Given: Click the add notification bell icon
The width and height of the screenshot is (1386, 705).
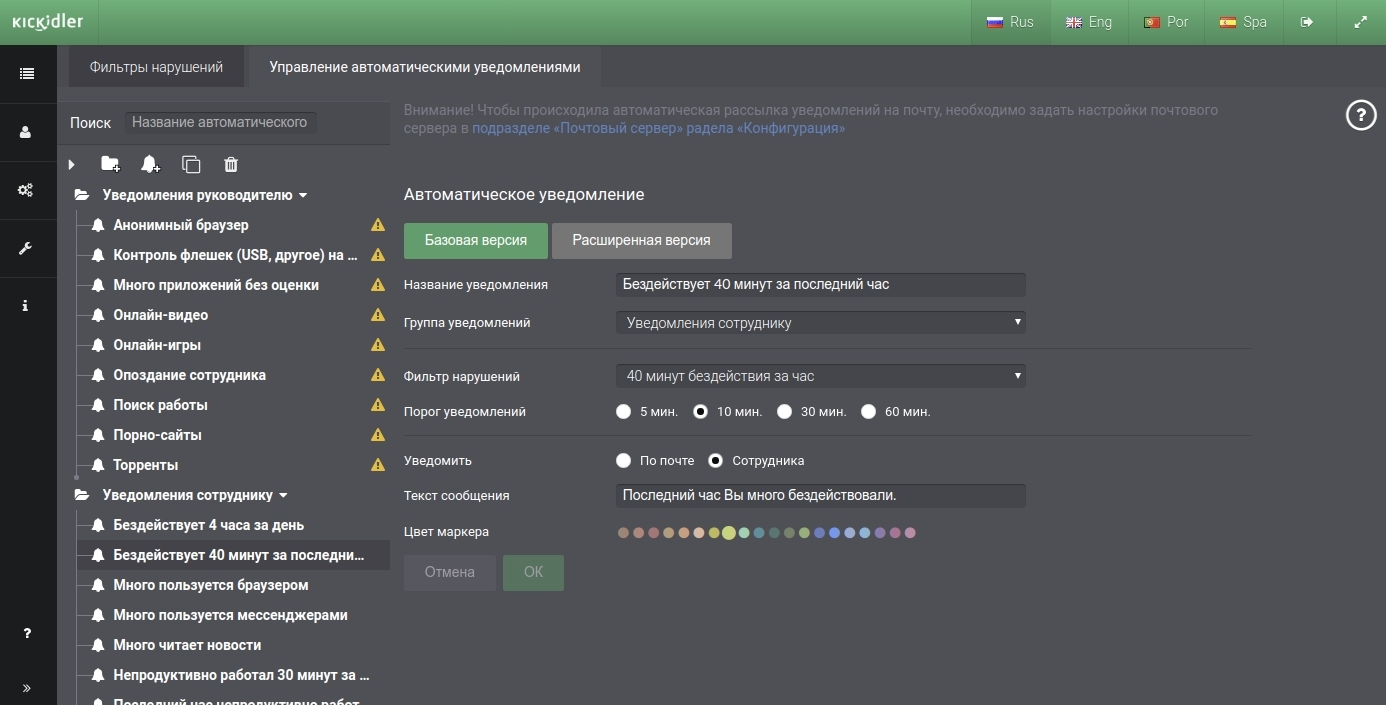Looking at the screenshot, I should pos(150,164).
